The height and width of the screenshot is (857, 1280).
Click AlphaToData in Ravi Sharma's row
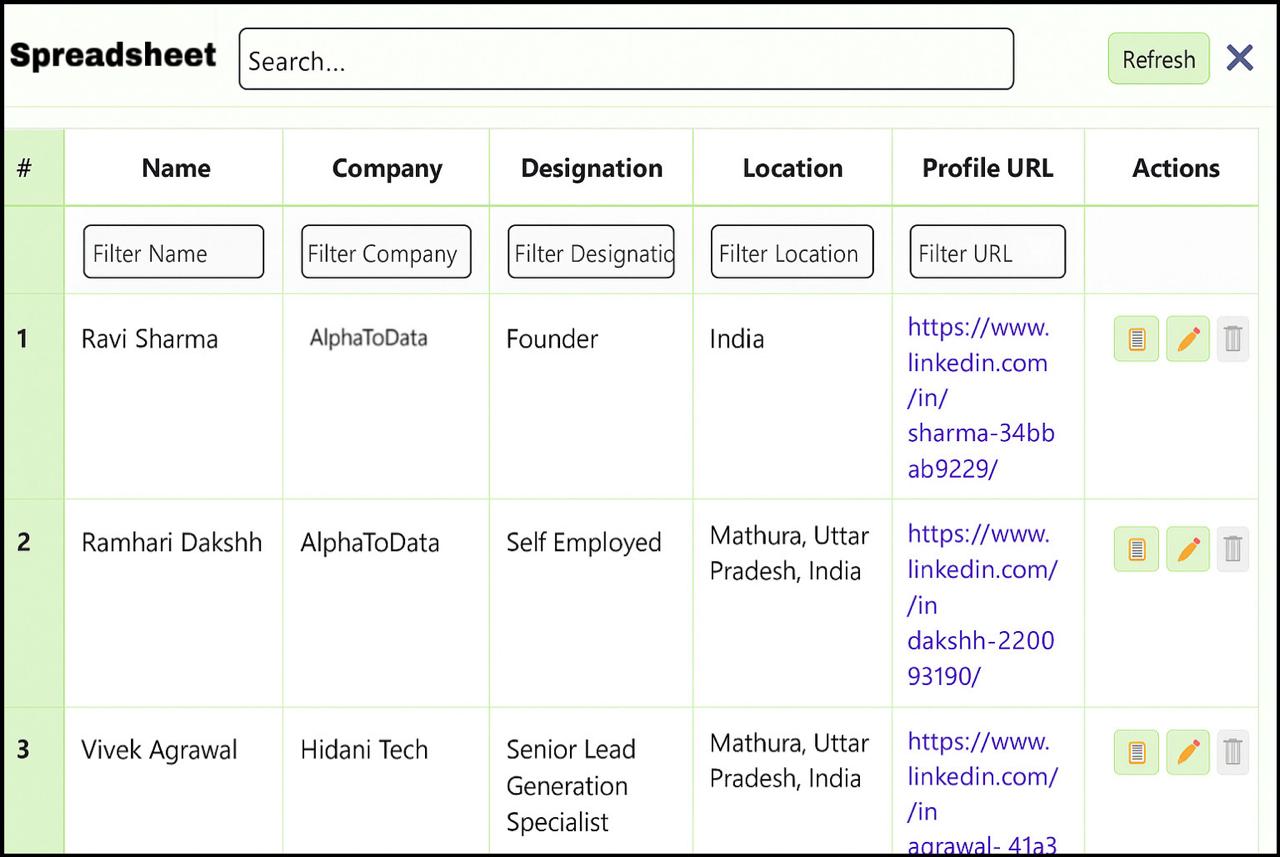(369, 338)
